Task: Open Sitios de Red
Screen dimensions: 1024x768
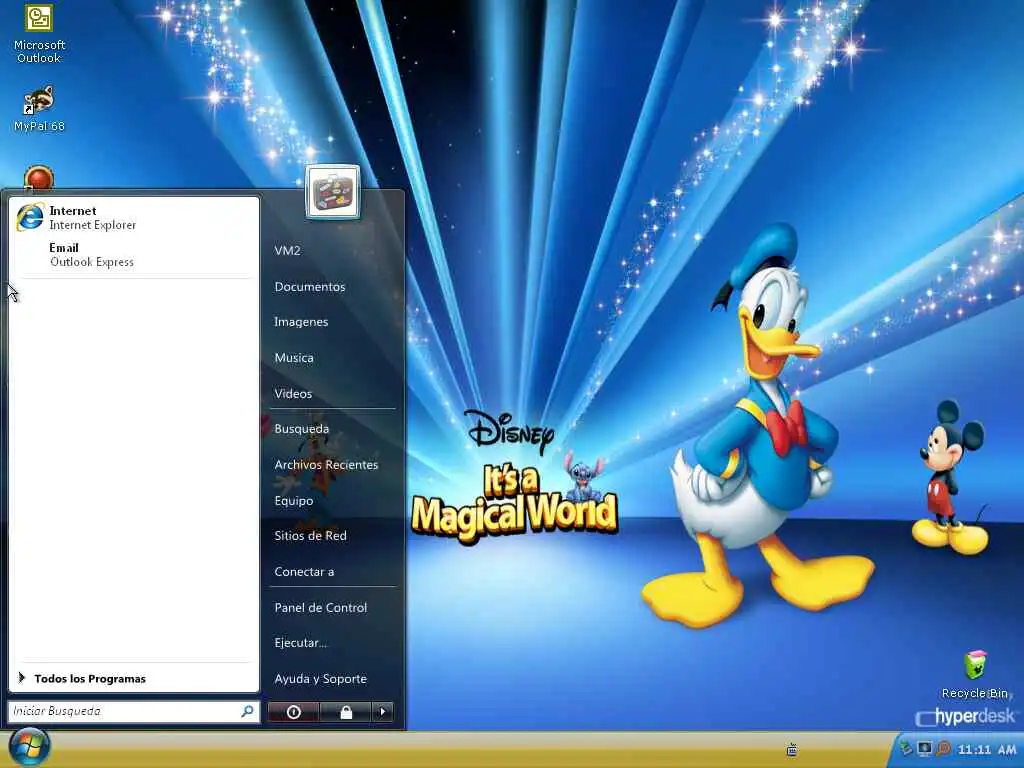Action: [x=310, y=536]
